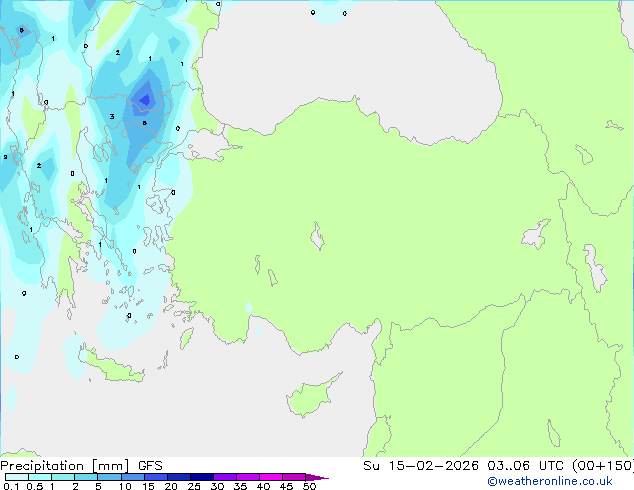Click the forecast date 'Su 15-02-2026'
The height and width of the screenshot is (490, 634).
[x=421, y=465]
